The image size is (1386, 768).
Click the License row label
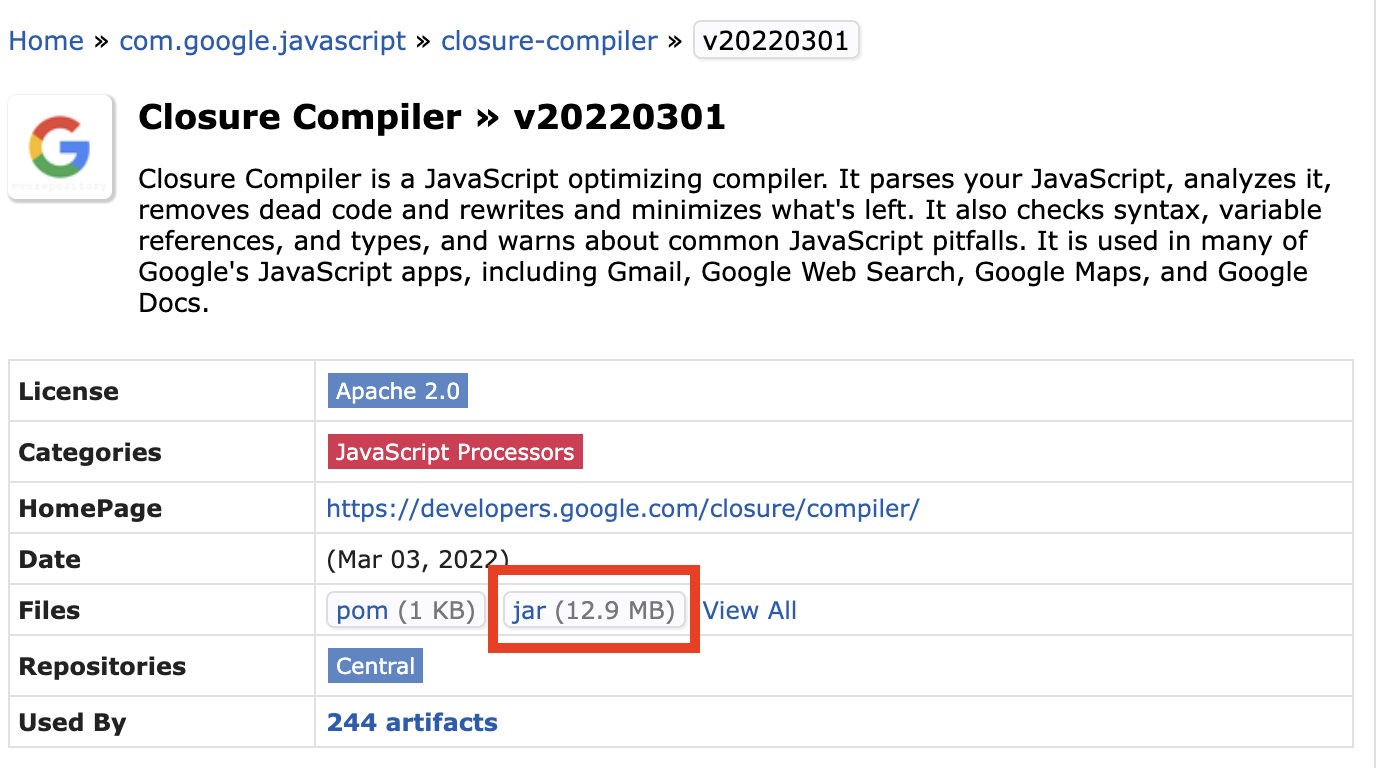(69, 391)
